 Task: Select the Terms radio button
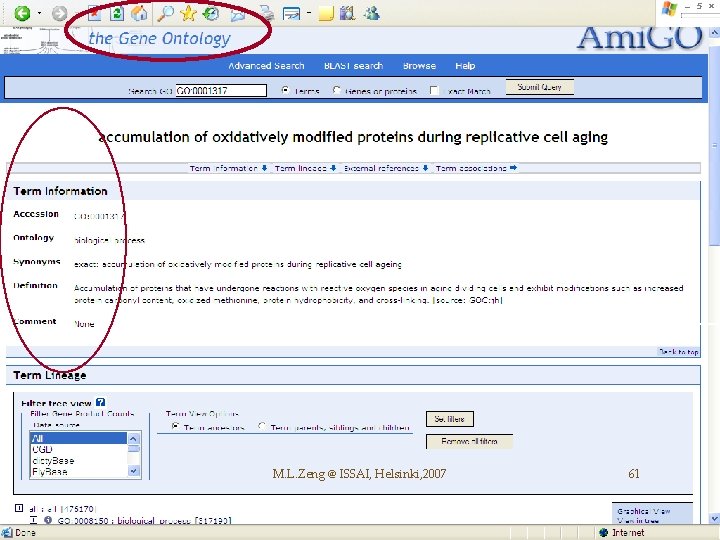pyautogui.click(x=286, y=90)
